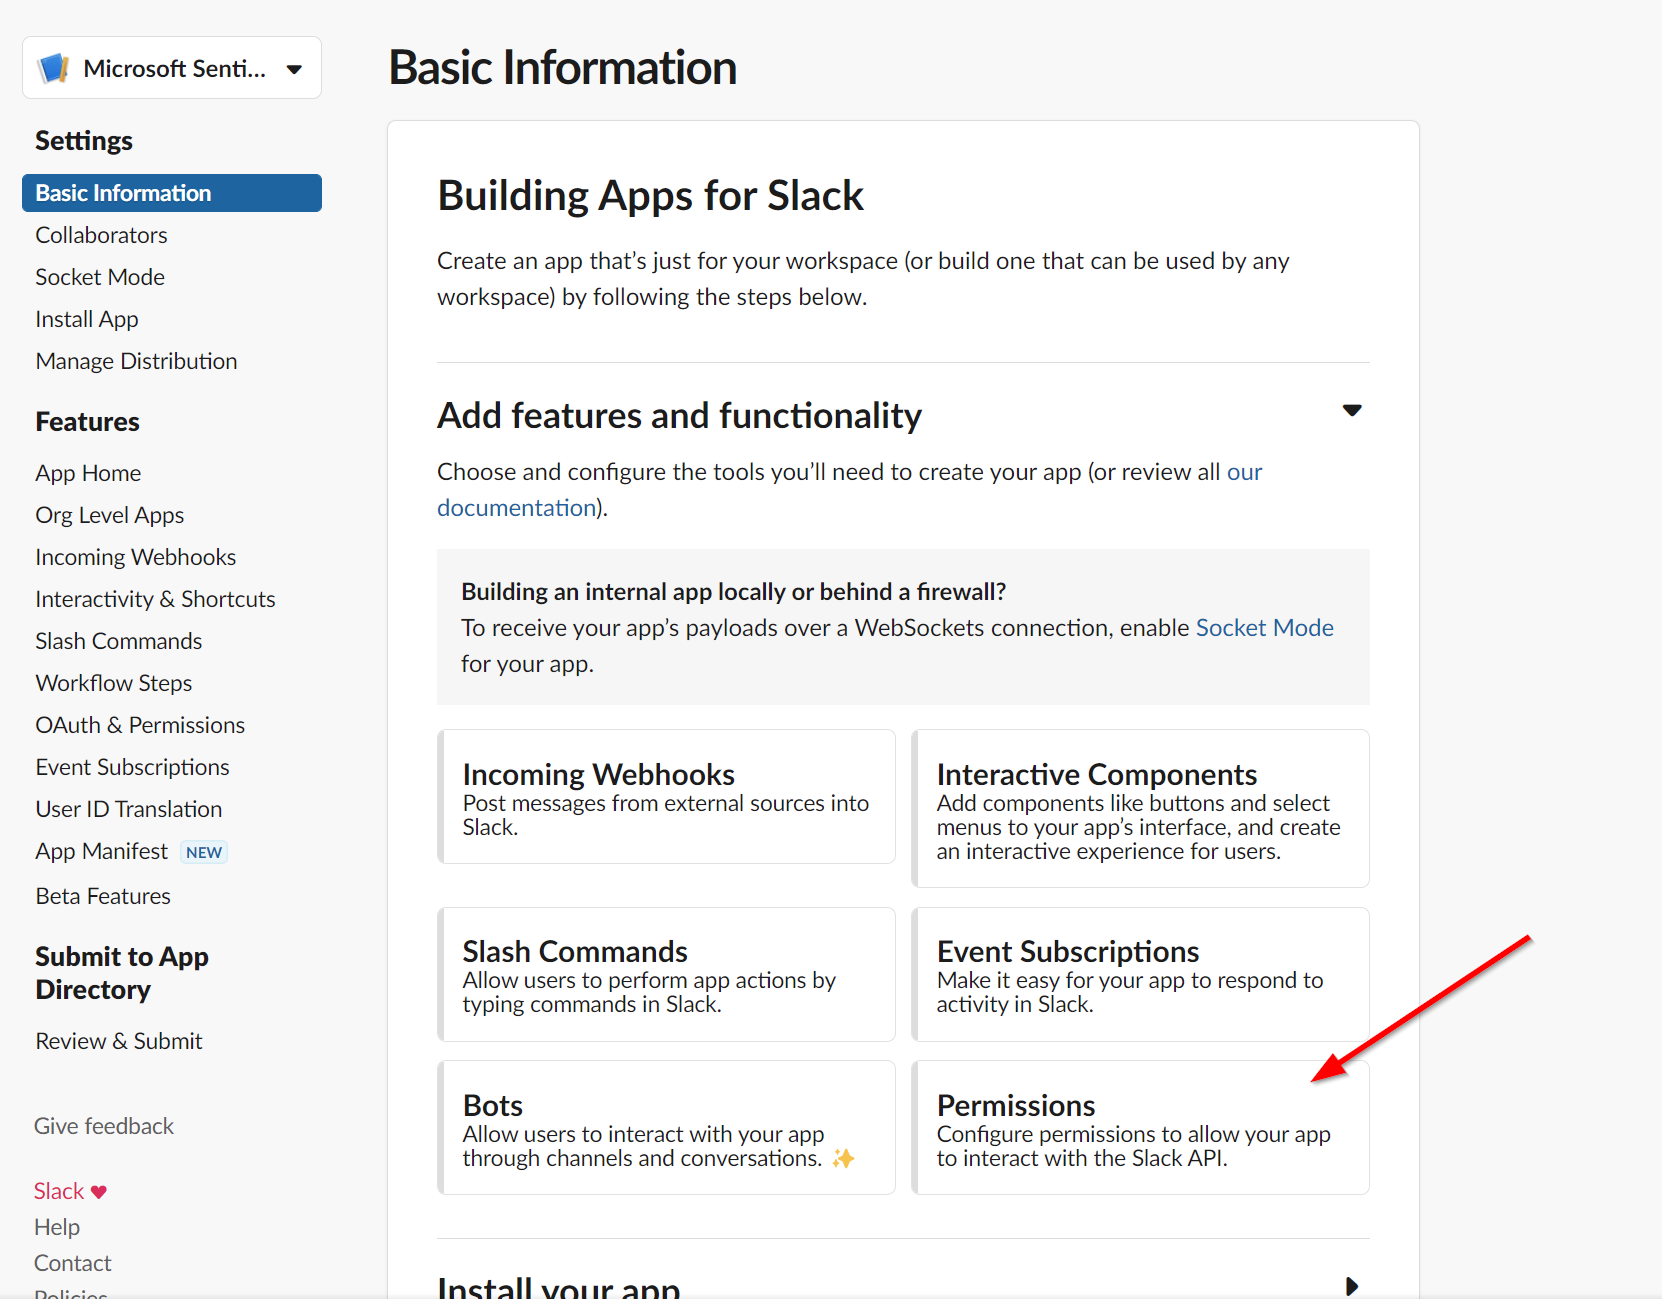The image size is (1662, 1299).
Task: Click the NEW badge beside App Manifest
Action: tap(204, 852)
